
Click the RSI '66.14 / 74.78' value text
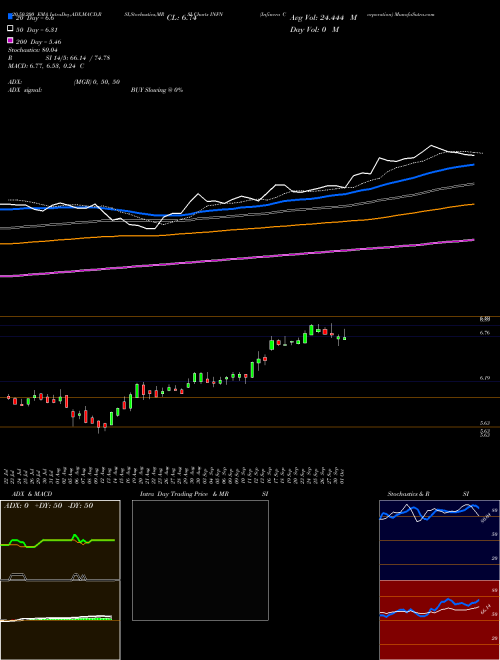(89, 58)
